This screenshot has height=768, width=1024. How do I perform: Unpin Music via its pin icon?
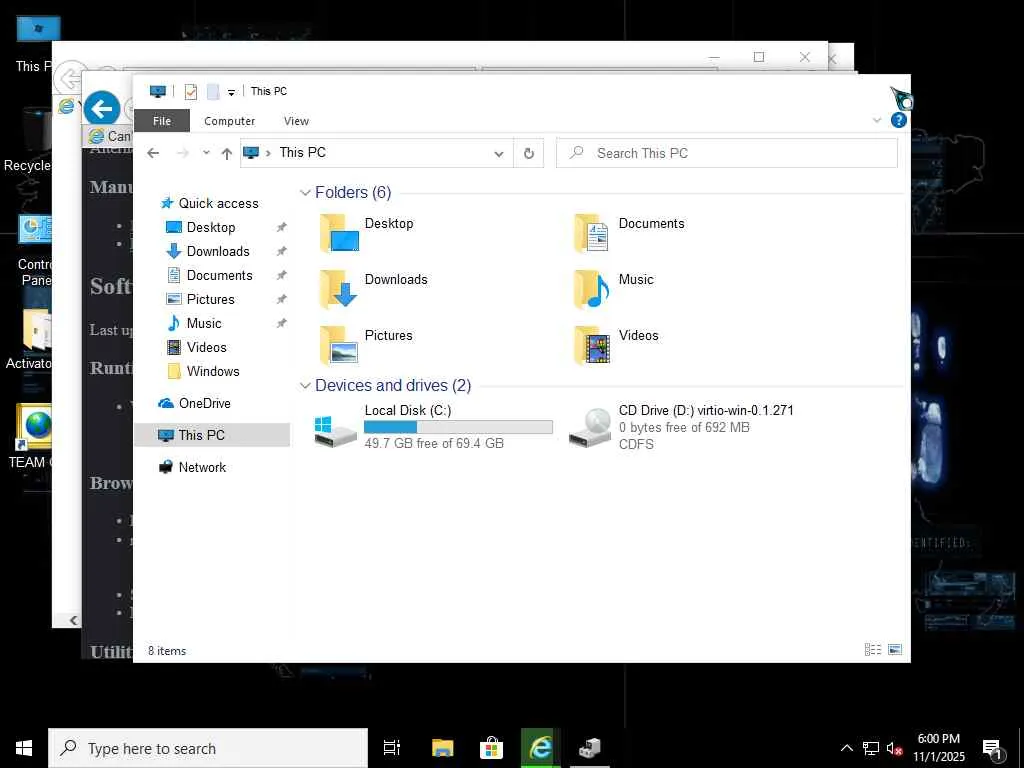click(x=281, y=323)
